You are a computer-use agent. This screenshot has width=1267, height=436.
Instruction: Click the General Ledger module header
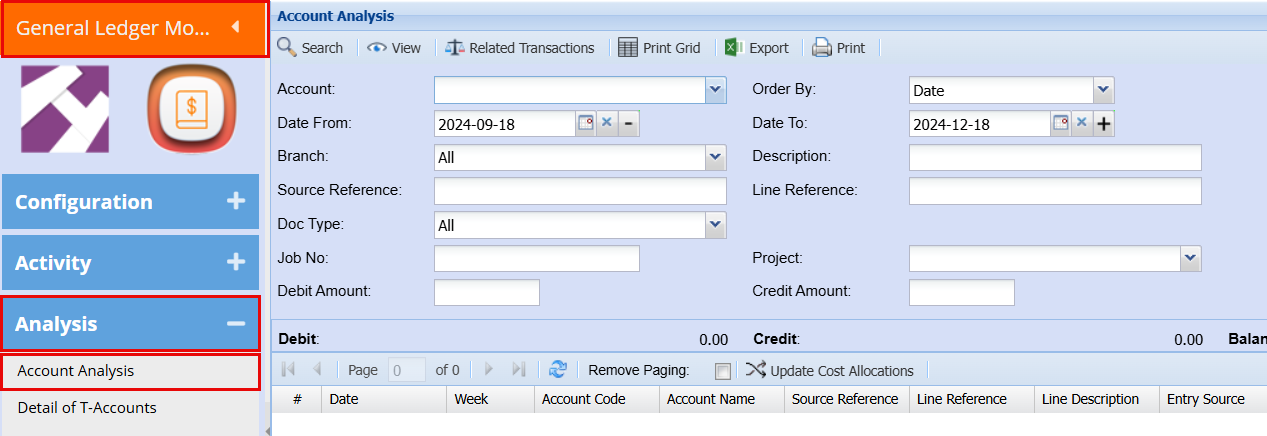coord(134,29)
